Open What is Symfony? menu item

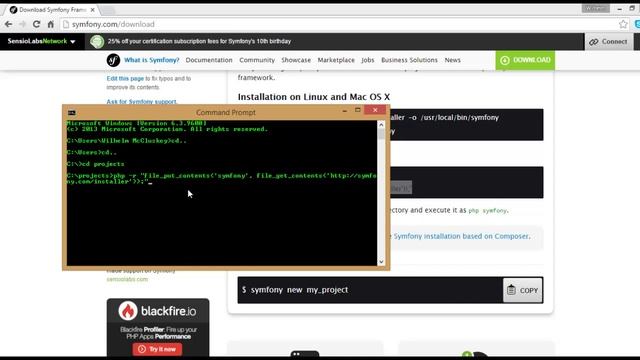pos(151,60)
